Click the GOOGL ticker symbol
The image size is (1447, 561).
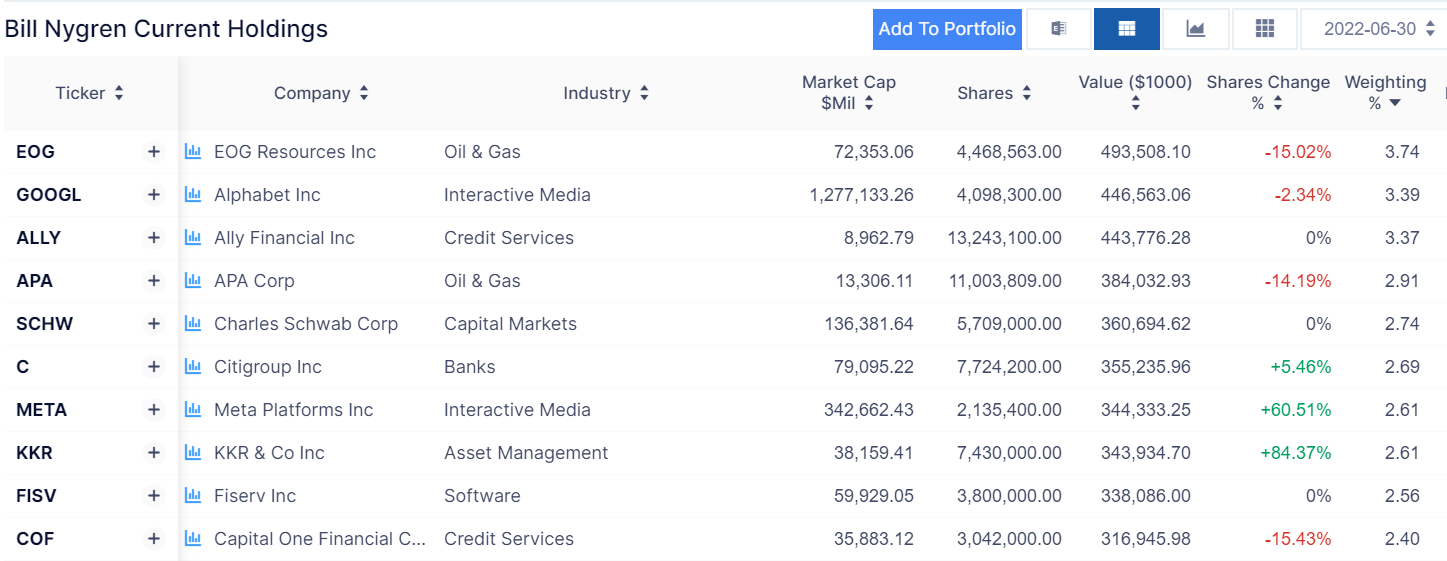point(49,195)
